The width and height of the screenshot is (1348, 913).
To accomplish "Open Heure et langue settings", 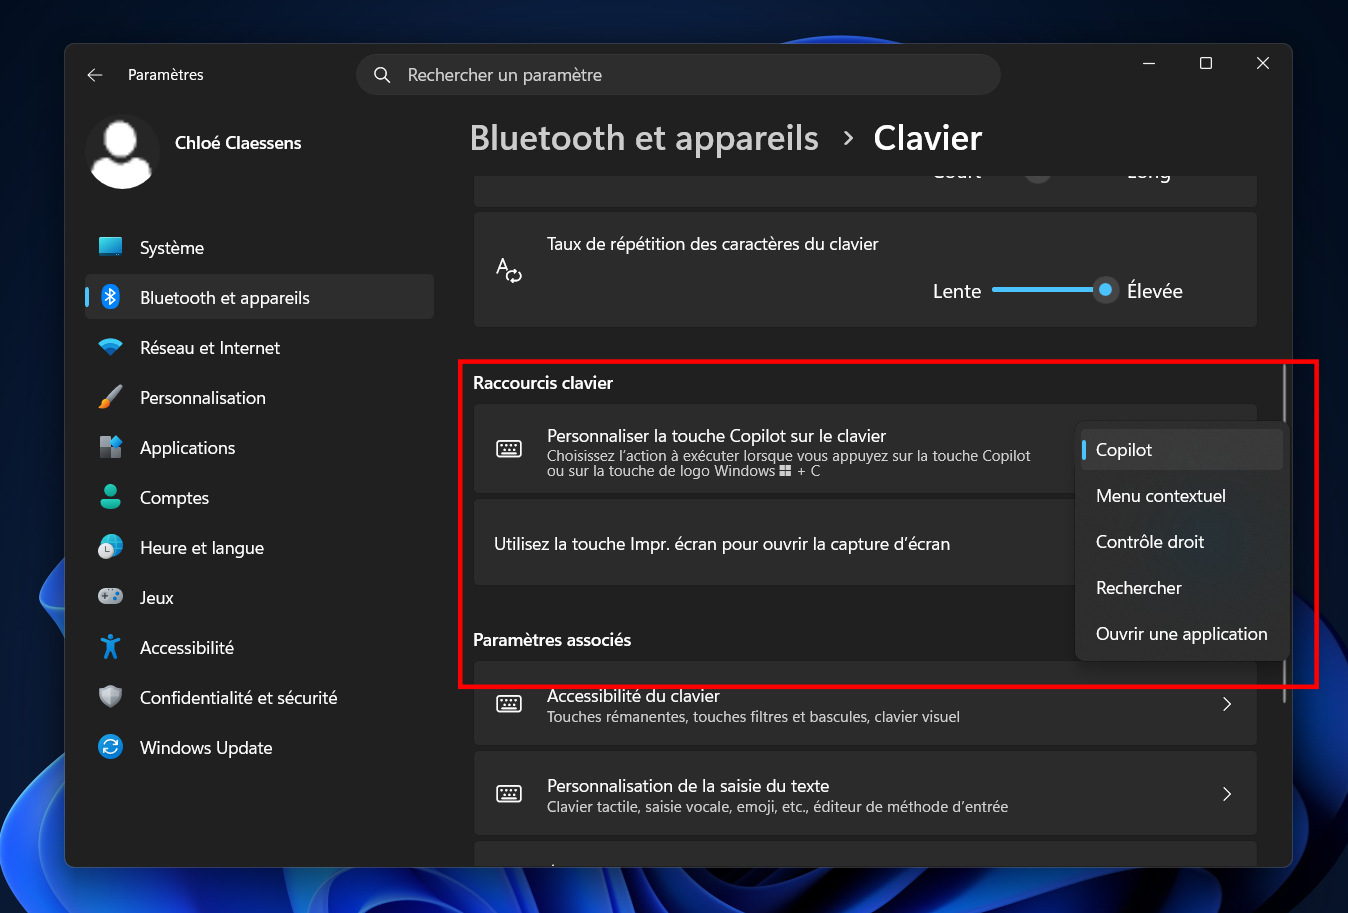I will coord(260,547).
